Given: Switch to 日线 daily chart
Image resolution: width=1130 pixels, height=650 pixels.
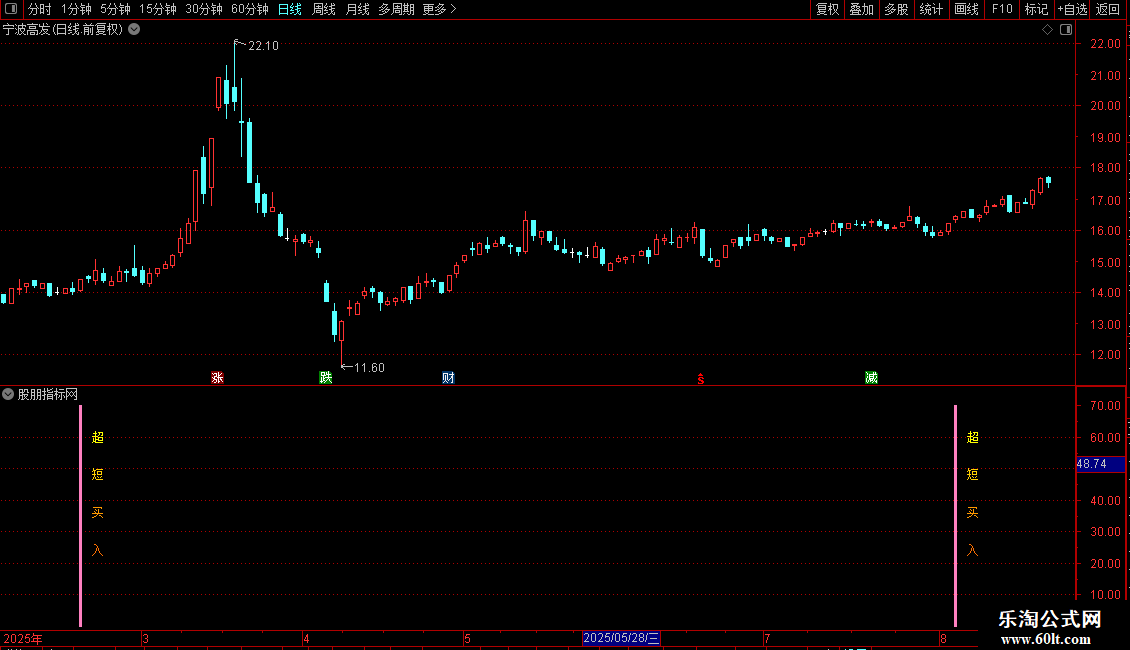Looking at the screenshot, I should [x=290, y=9].
